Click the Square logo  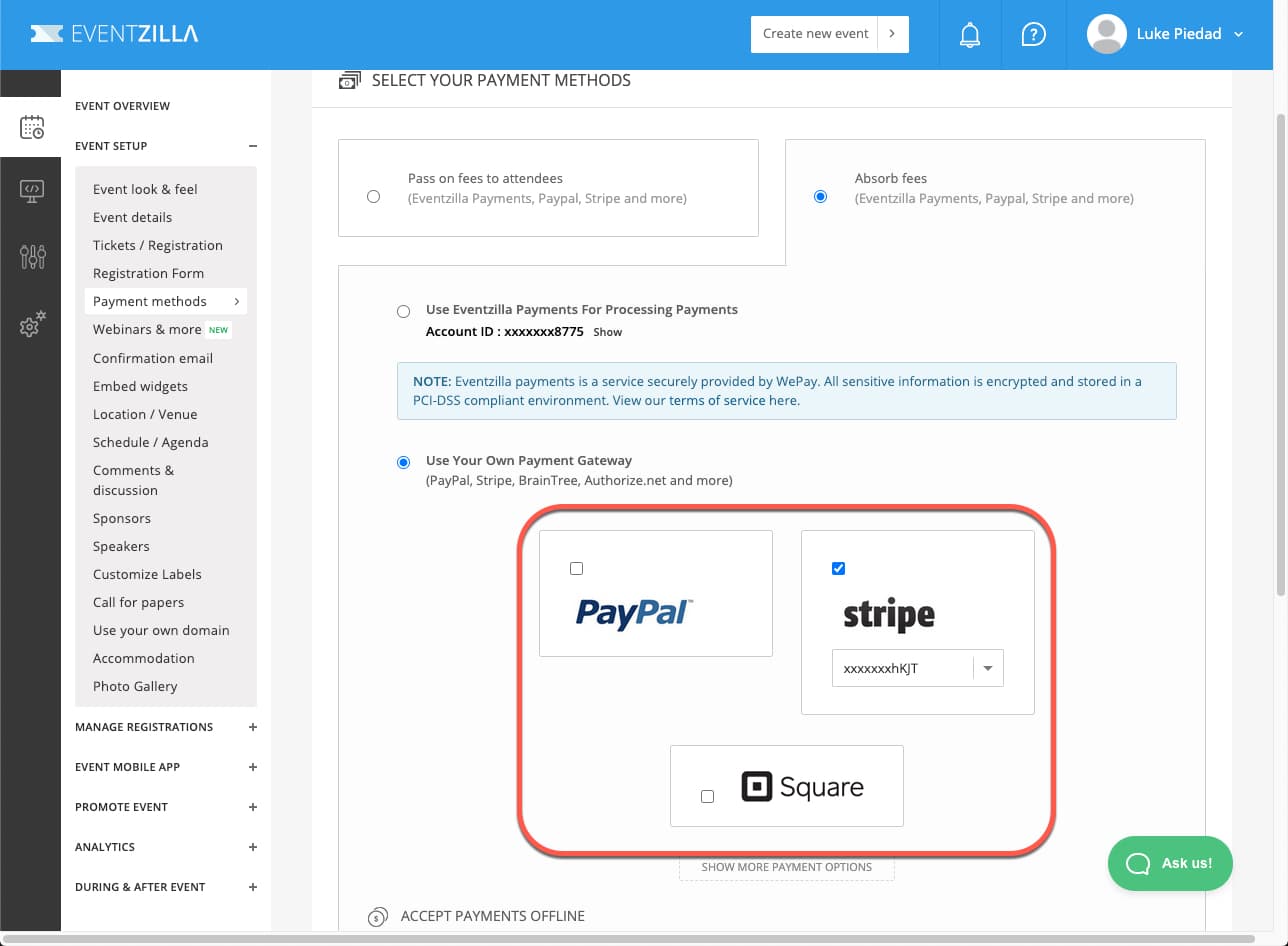(x=802, y=787)
